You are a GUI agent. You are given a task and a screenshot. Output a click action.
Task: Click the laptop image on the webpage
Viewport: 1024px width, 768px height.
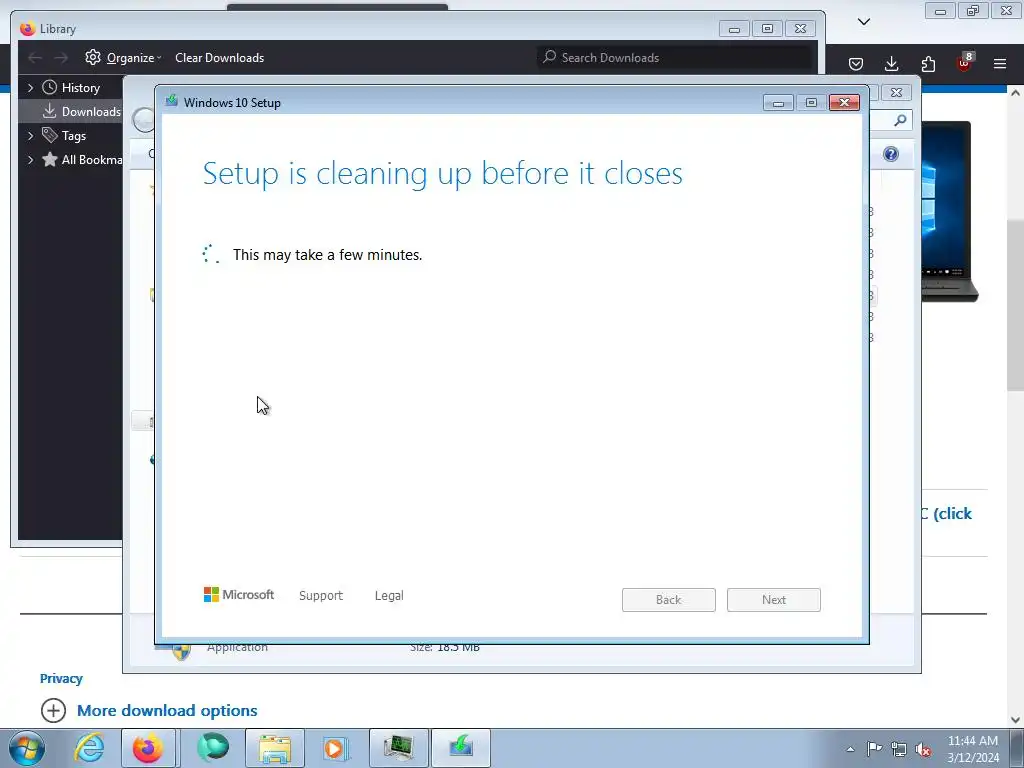pyautogui.click(x=949, y=211)
